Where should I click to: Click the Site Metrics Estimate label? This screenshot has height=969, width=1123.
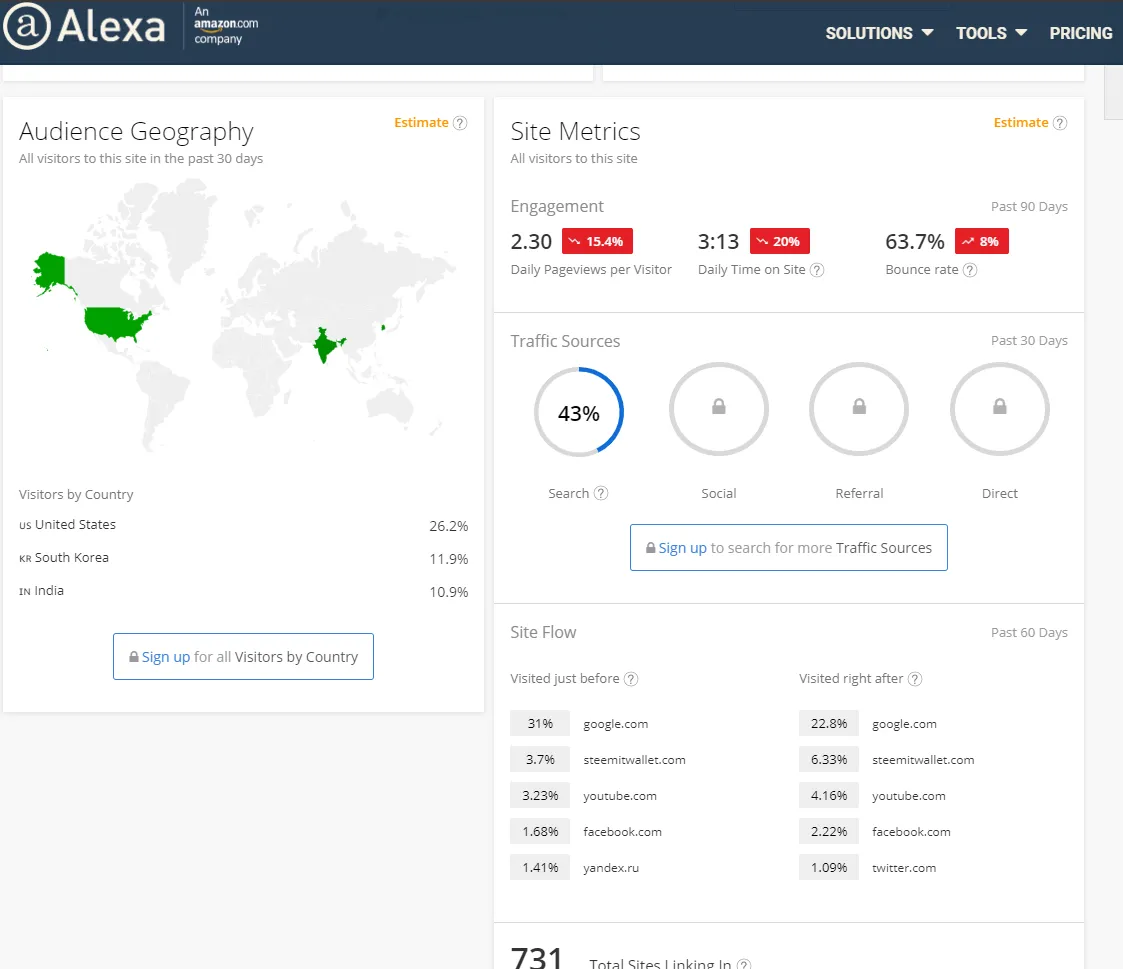(x=1021, y=122)
